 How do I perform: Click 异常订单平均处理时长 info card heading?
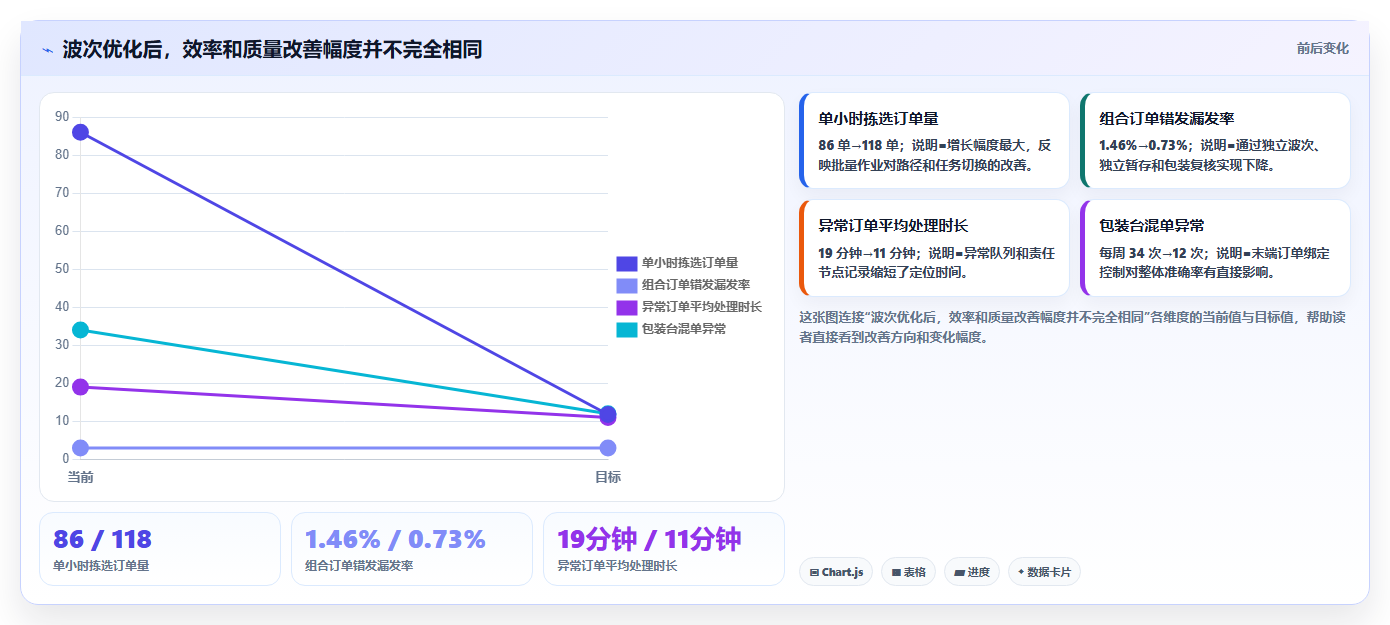(x=893, y=226)
